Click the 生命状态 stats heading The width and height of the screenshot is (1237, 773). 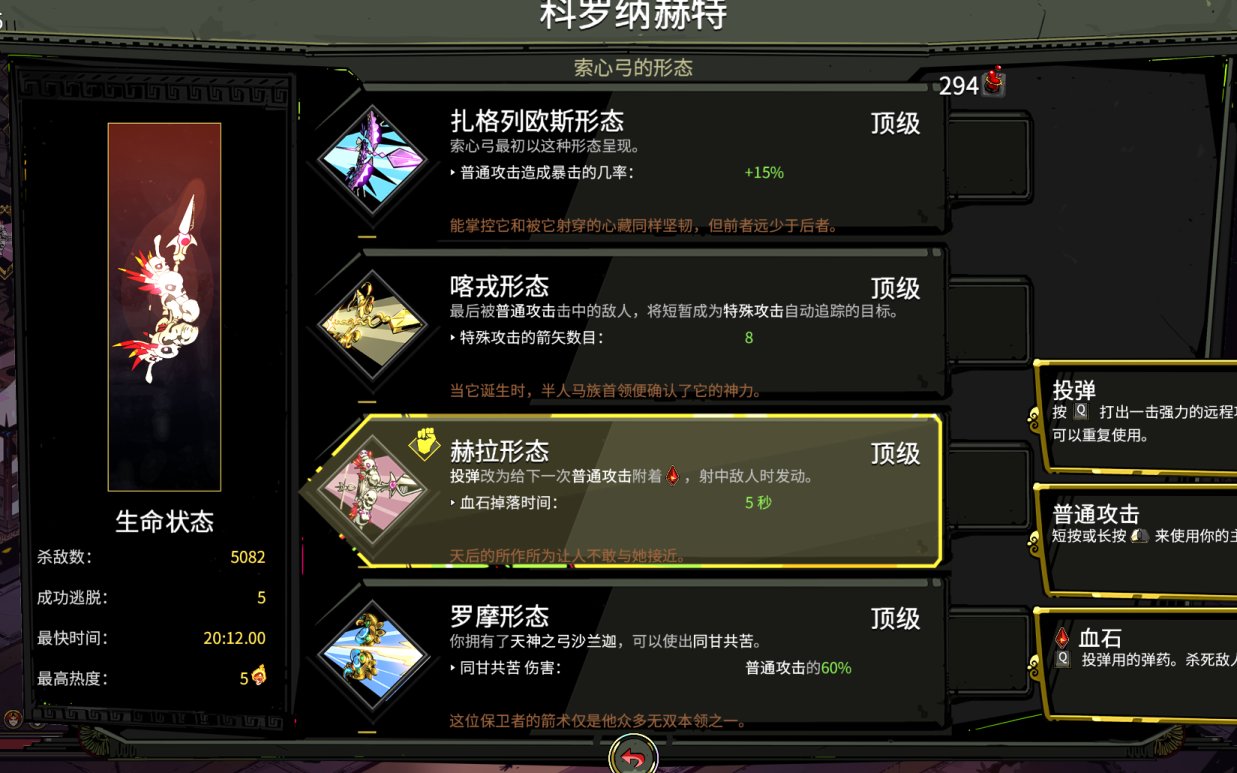click(164, 521)
